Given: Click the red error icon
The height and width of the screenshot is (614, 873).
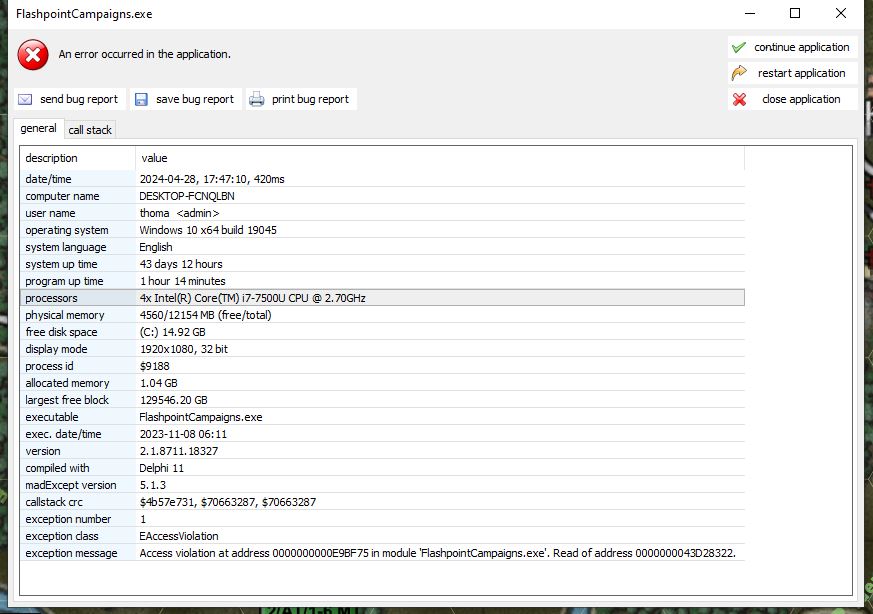Looking at the screenshot, I should point(33,55).
